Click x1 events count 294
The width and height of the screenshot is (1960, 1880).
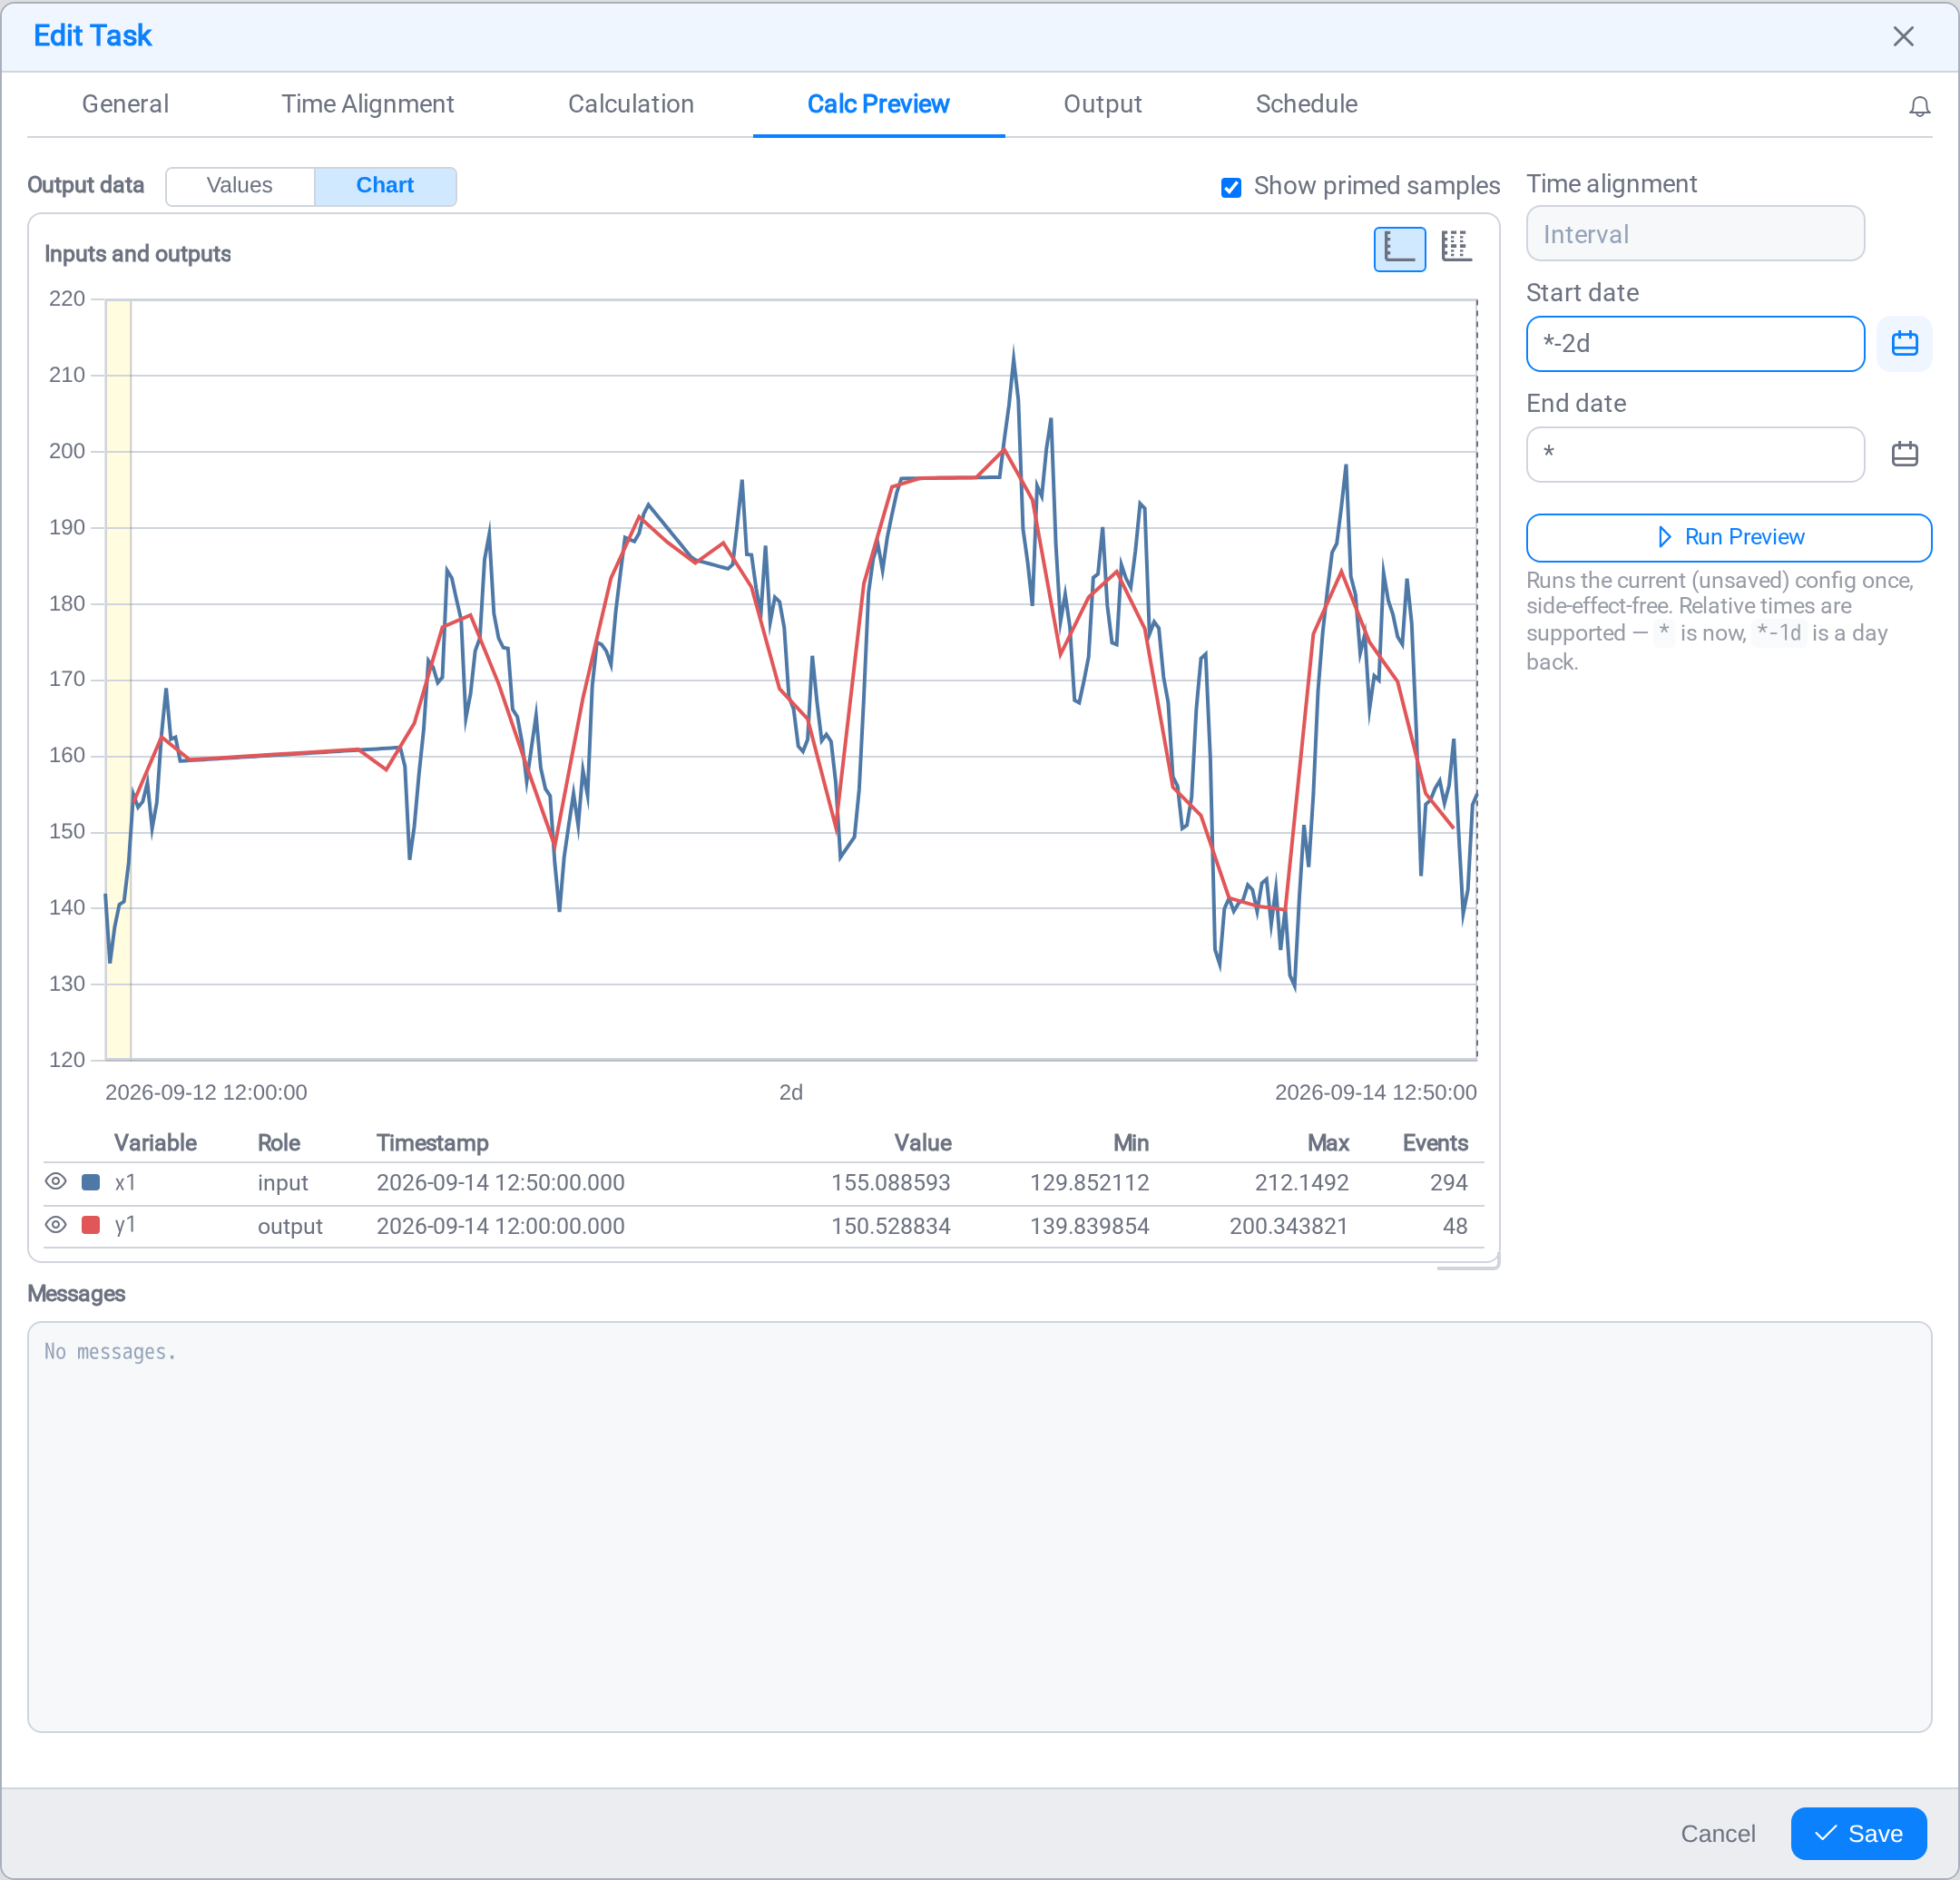point(1448,1182)
